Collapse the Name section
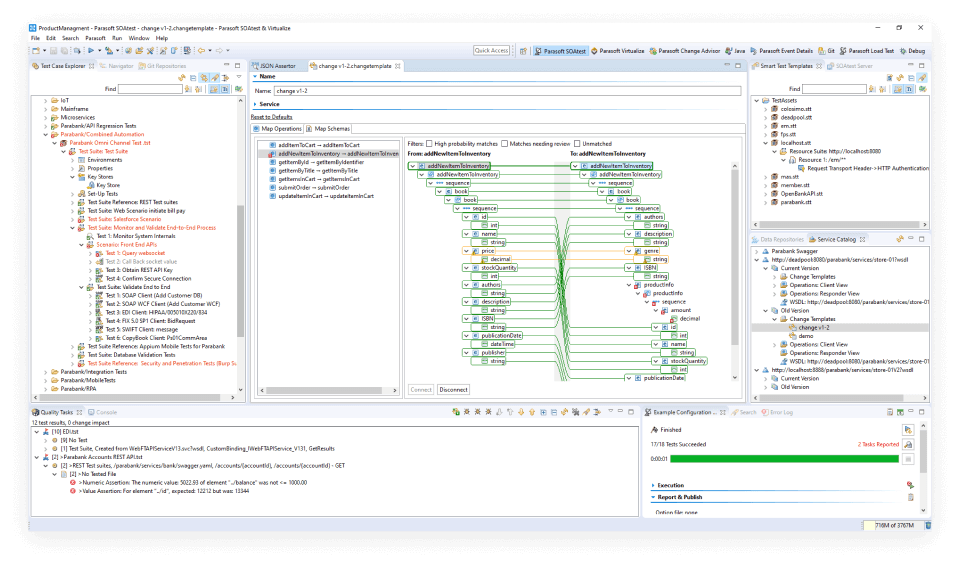The image size is (960, 566). (x=255, y=77)
